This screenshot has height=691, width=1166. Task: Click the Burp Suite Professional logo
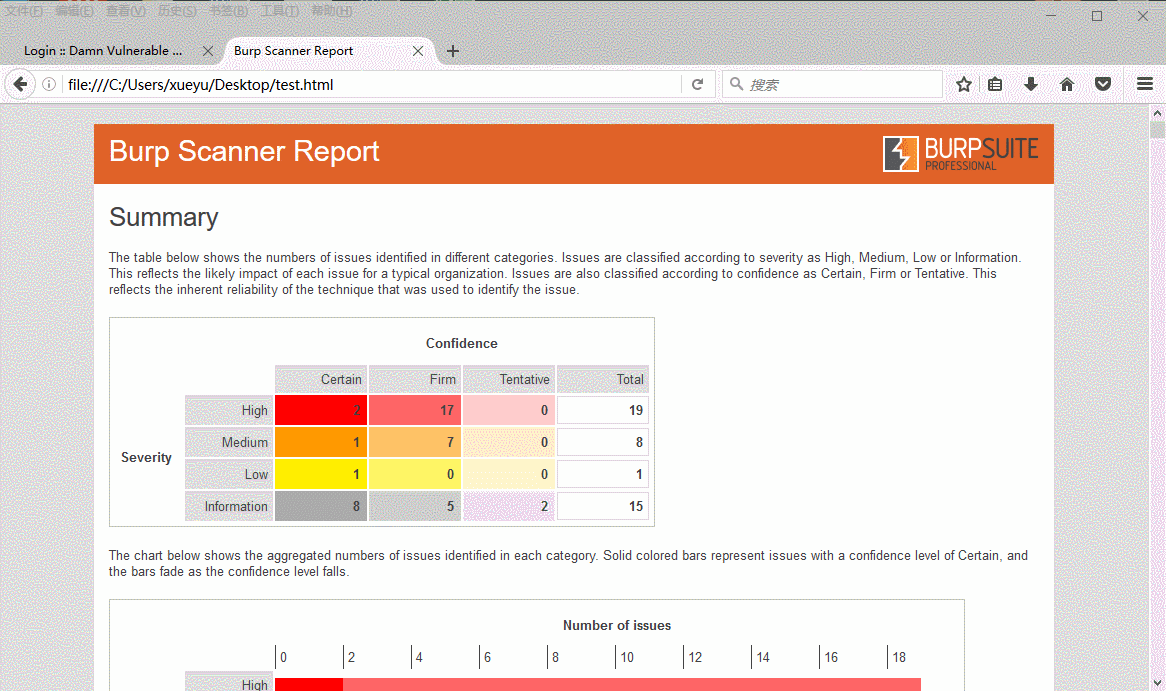click(x=960, y=153)
